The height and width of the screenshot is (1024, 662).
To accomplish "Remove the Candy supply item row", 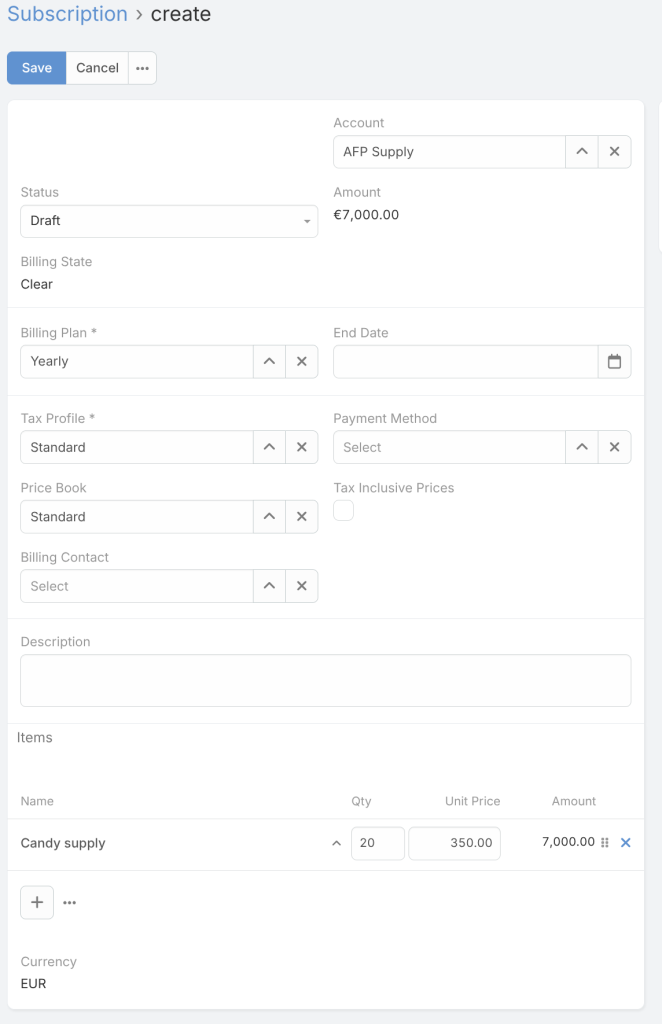I will (626, 843).
